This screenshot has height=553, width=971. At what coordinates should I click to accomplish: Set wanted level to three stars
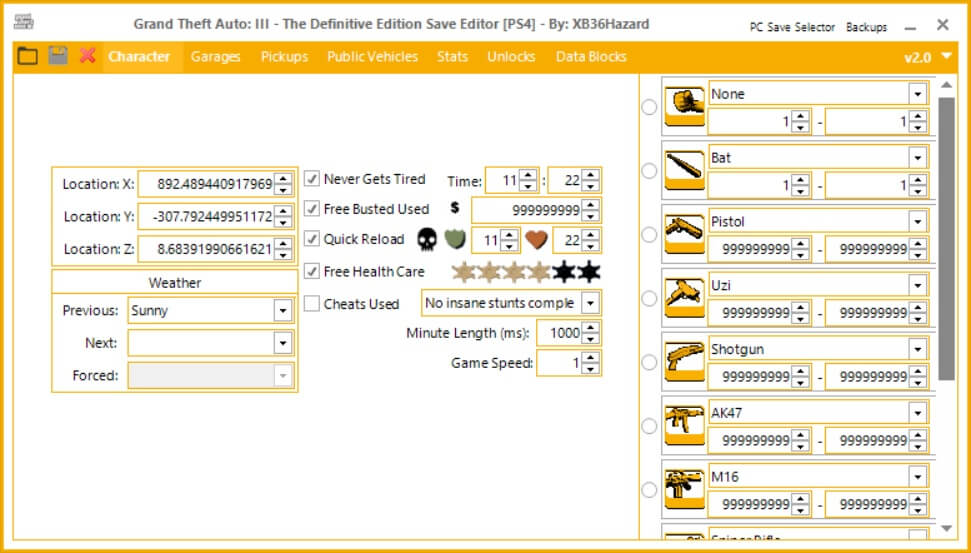513,272
